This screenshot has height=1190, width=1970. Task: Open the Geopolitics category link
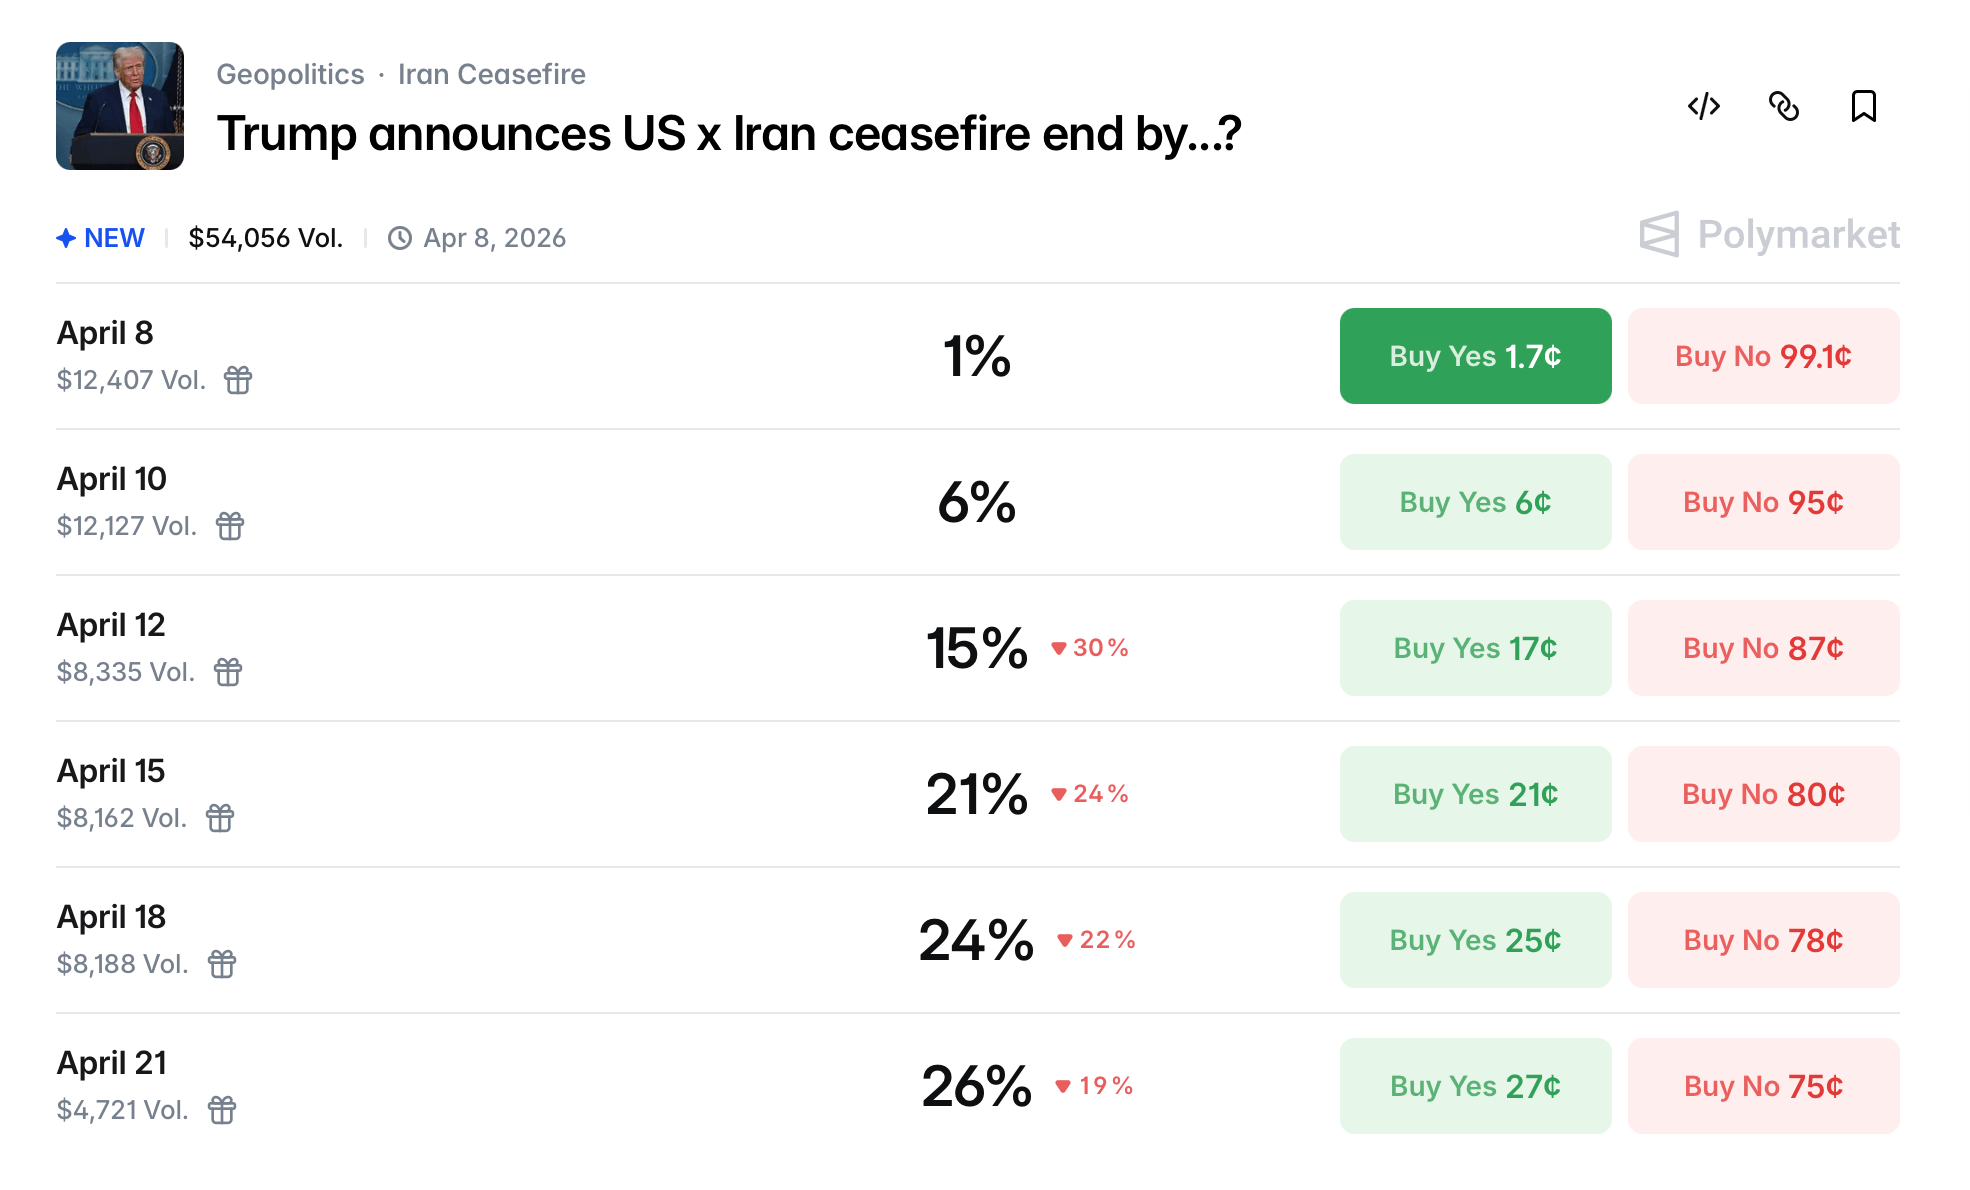291,74
